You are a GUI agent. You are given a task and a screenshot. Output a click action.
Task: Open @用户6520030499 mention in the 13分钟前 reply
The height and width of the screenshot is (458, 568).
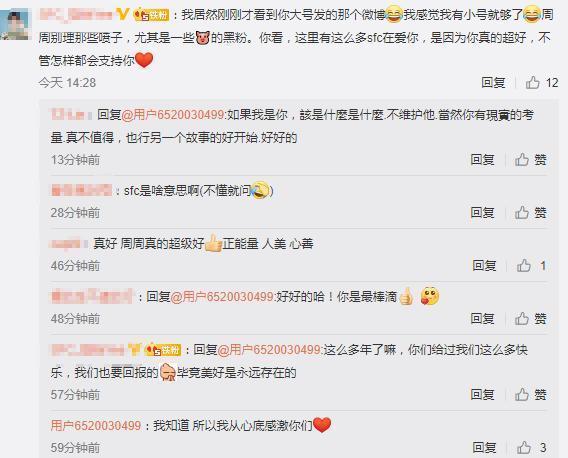[173, 115]
